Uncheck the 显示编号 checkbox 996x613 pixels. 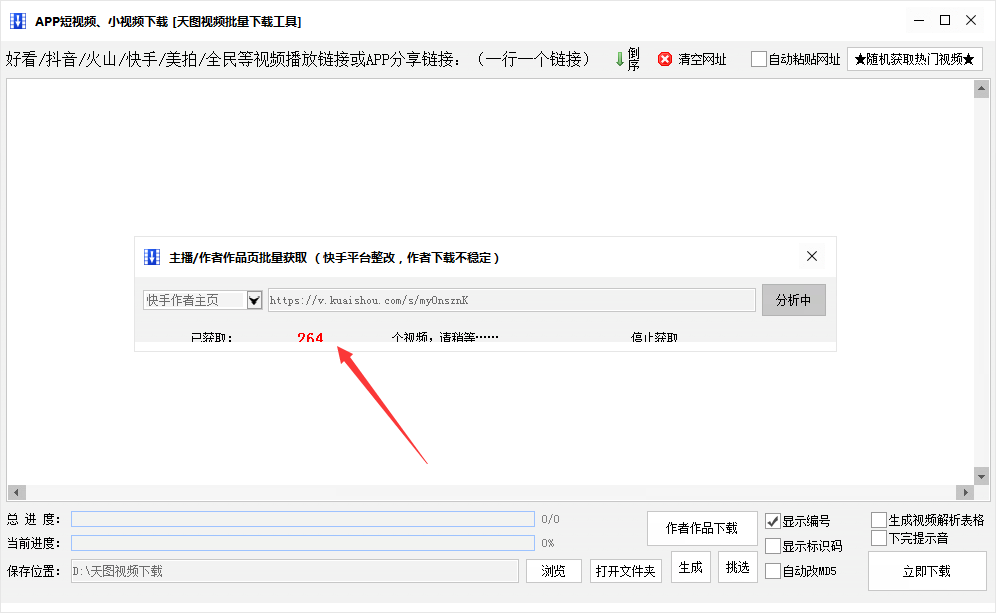pyautogui.click(x=772, y=521)
